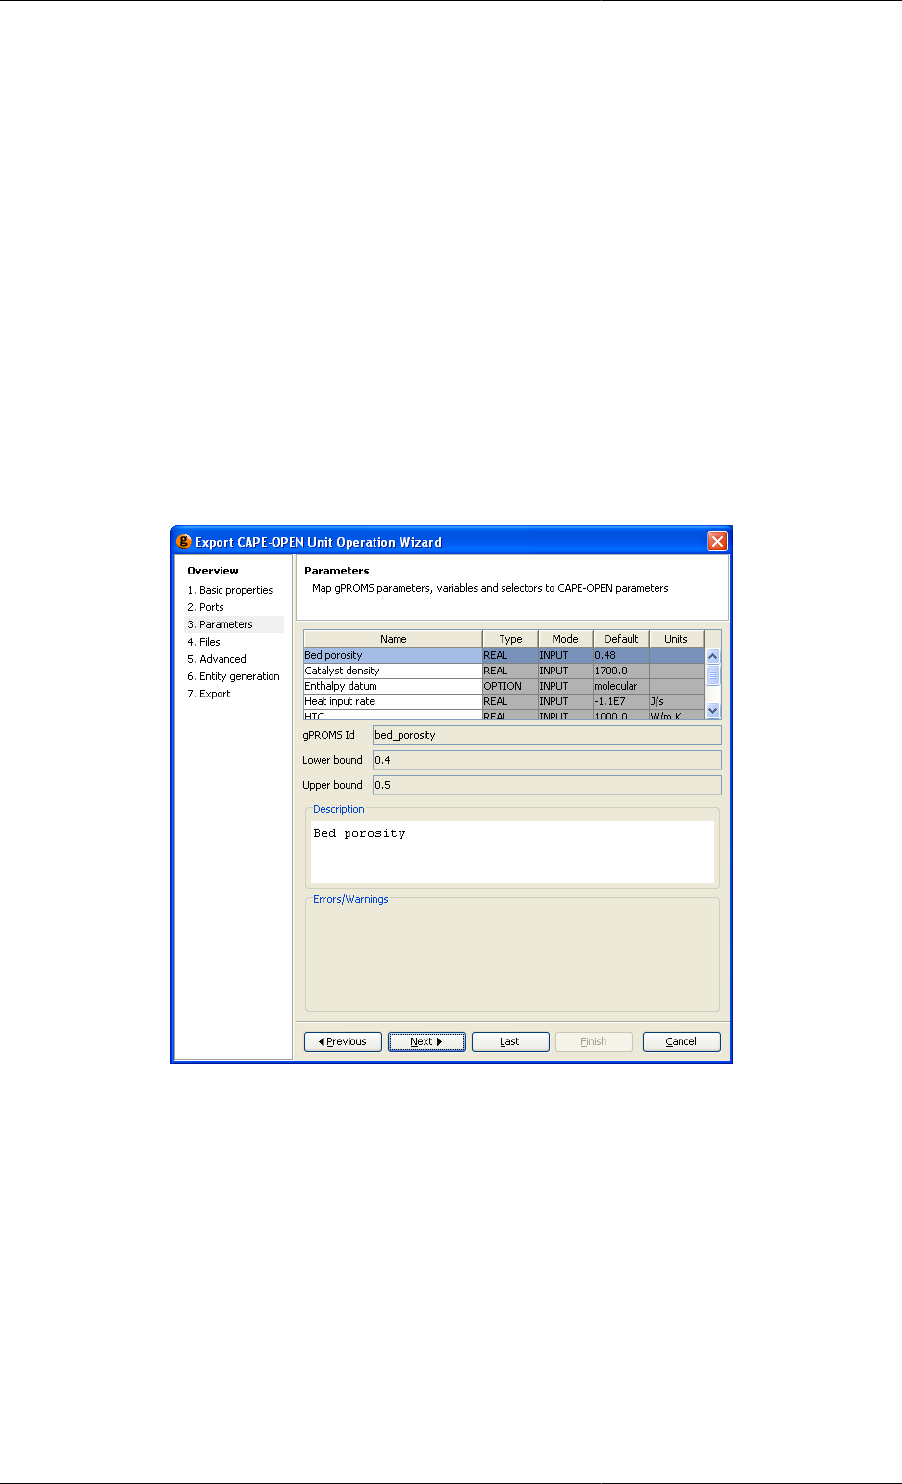Open the Export step

pyautogui.click(x=209, y=693)
